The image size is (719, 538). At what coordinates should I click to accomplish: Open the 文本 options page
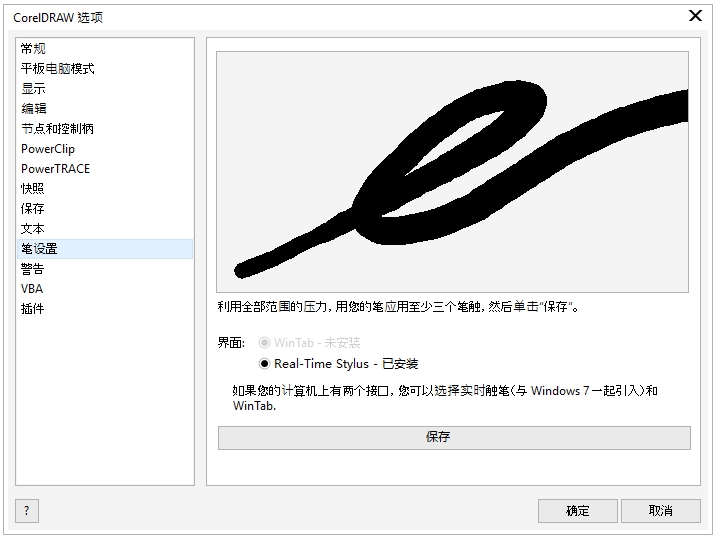[x=34, y=229]
